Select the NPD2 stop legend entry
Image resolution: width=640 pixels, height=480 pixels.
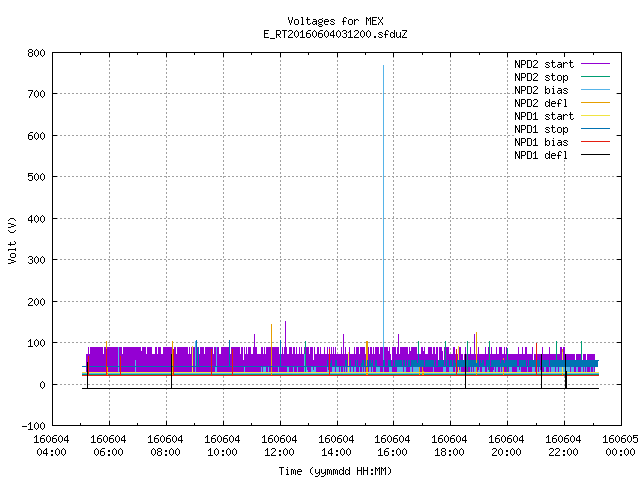click(541, 77)
